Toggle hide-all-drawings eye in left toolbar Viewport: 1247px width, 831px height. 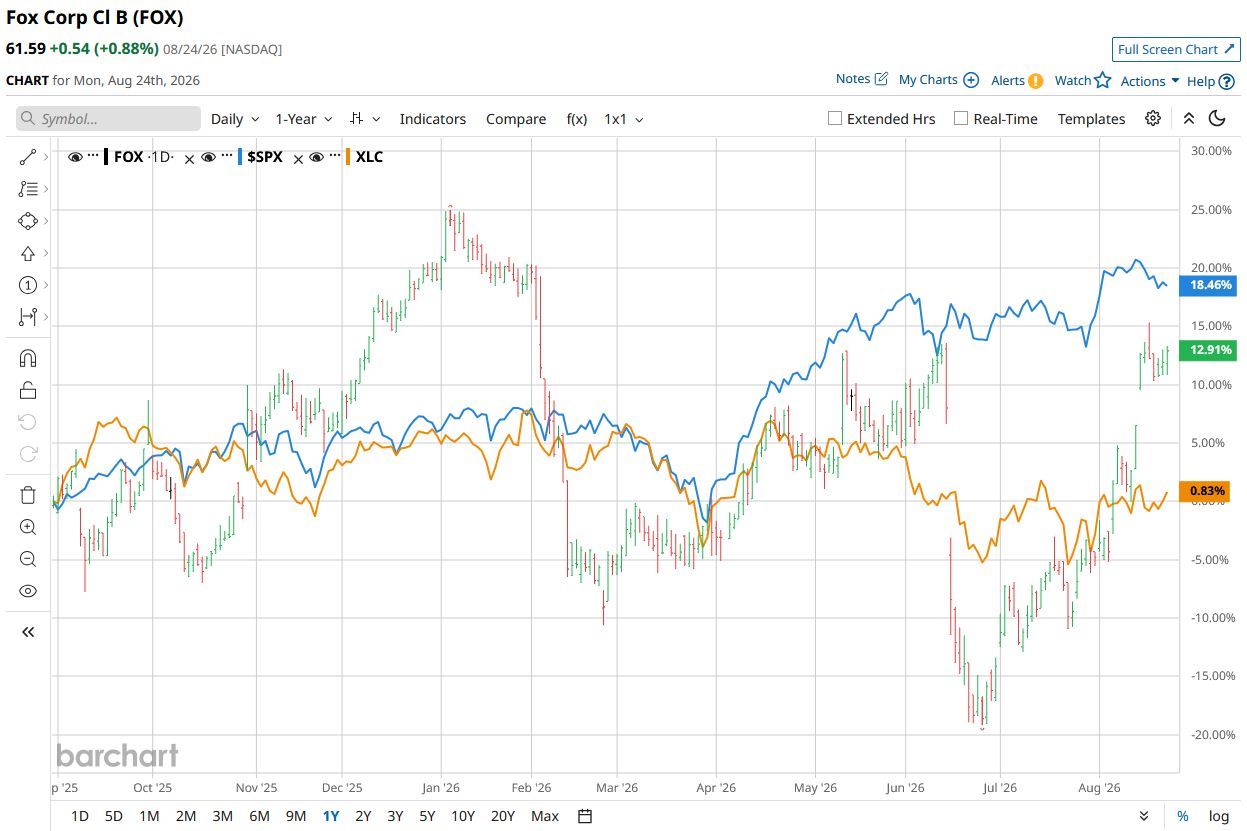coord(27,591)
